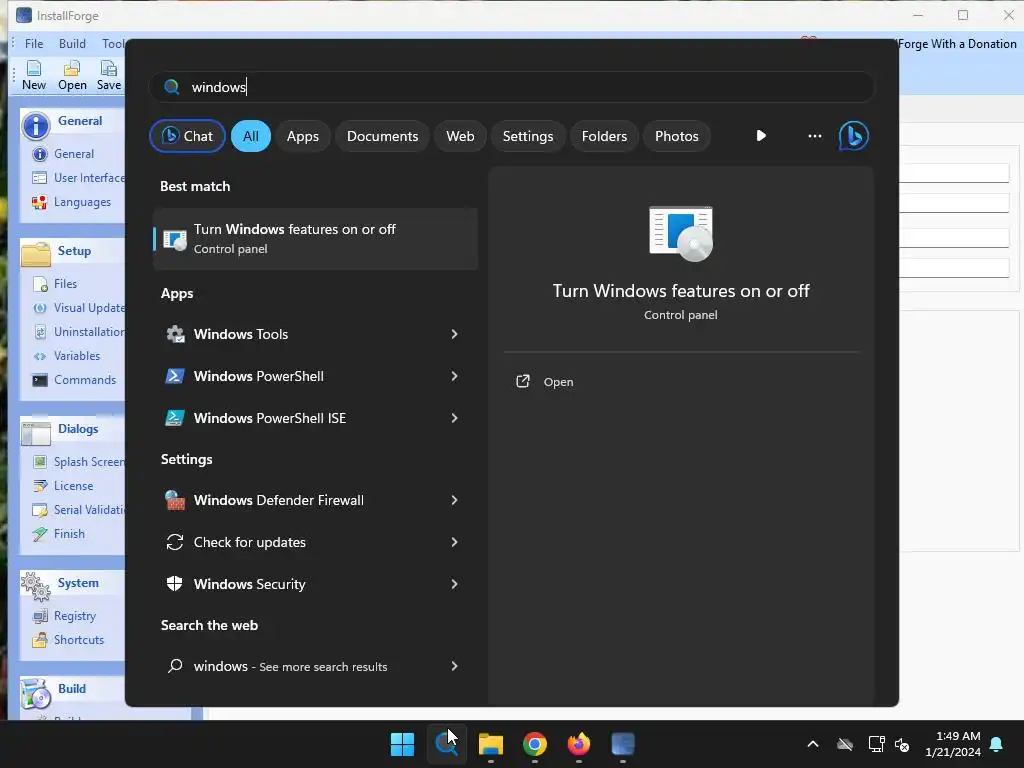
Task: Click the Windows Defender Firewall icon
Action: [174, 500]
